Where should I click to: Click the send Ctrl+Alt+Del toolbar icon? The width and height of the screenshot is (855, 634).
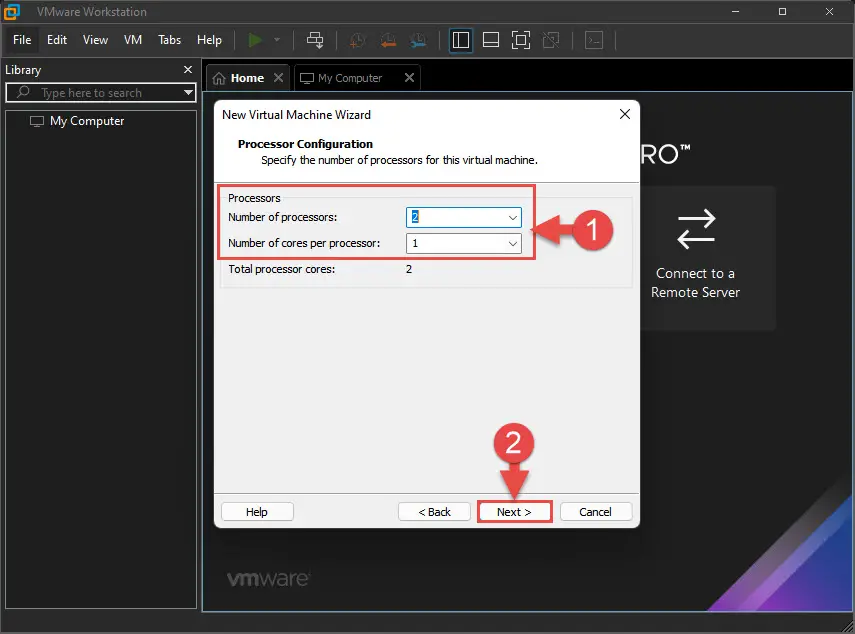pos(315,40)
